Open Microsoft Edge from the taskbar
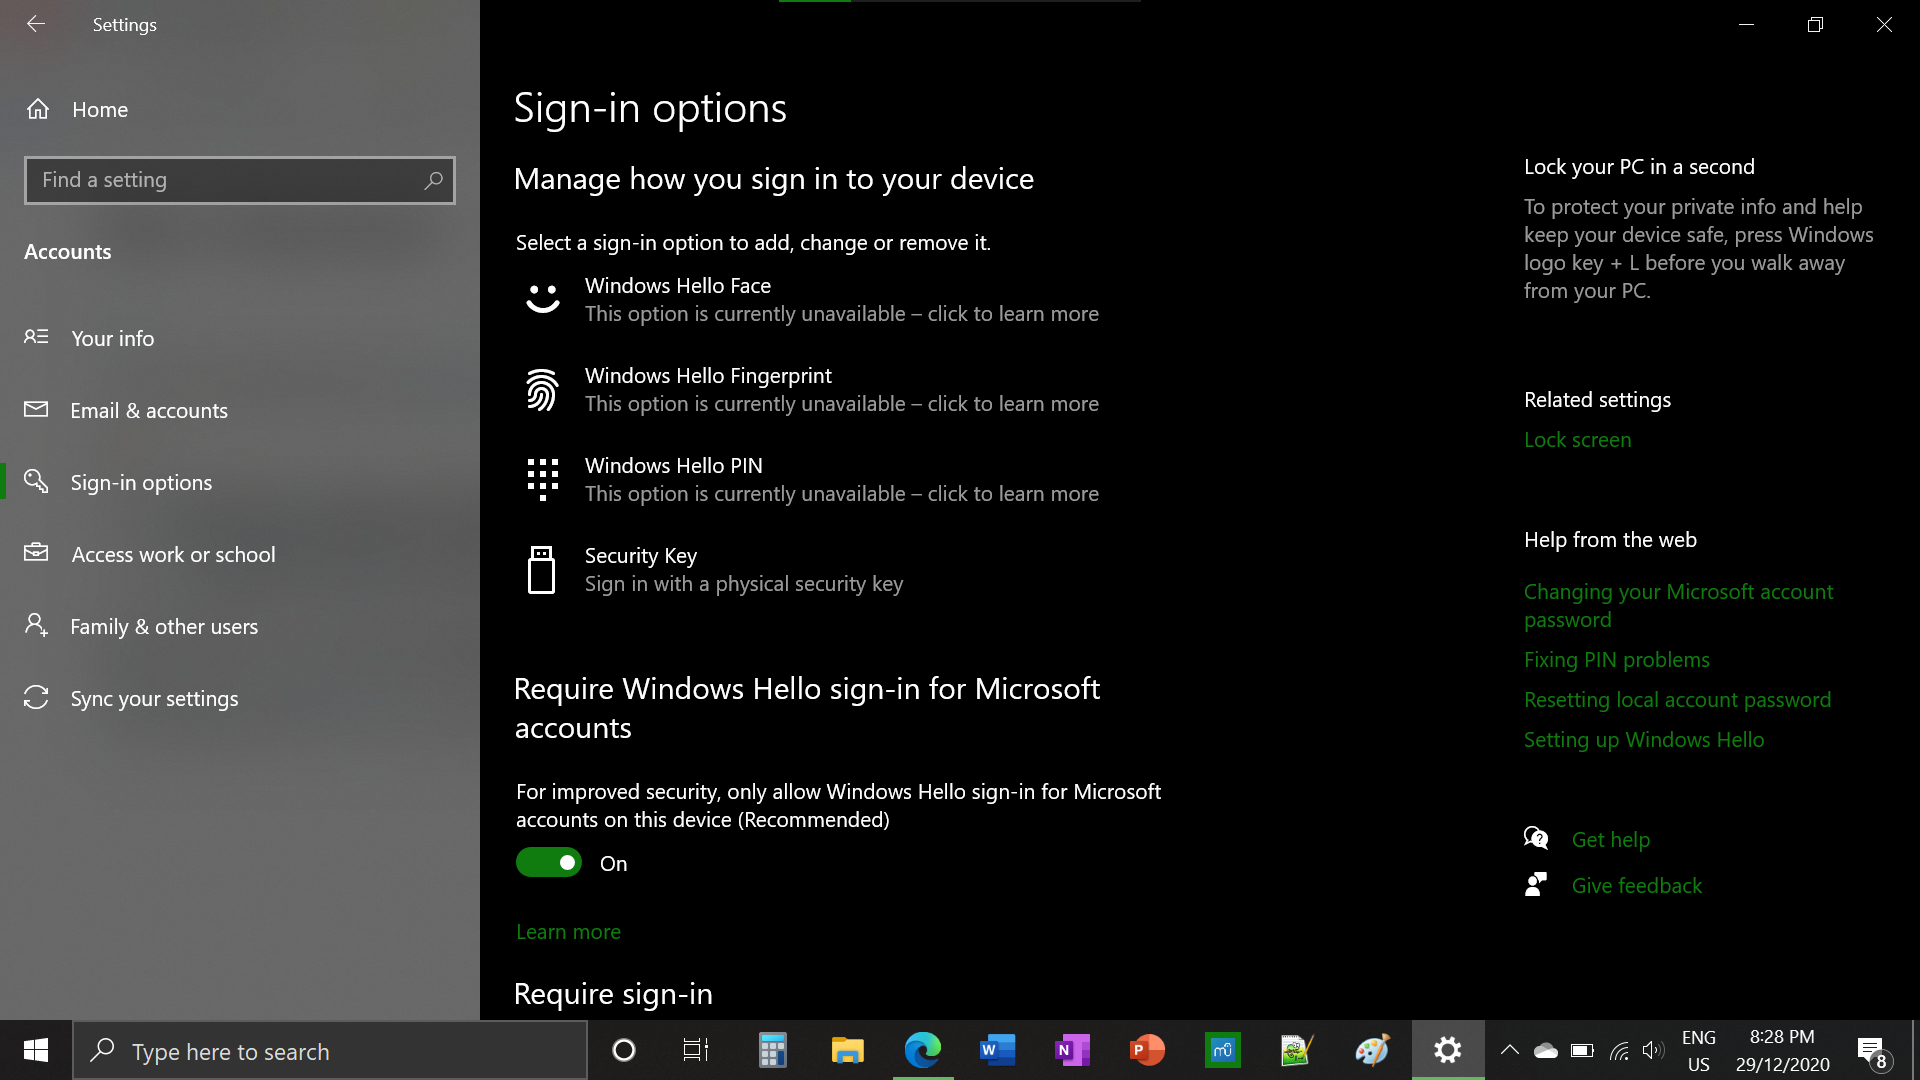This screenshot has width=1920, height=1080. pyautogui.click(x=922, y=1050)
